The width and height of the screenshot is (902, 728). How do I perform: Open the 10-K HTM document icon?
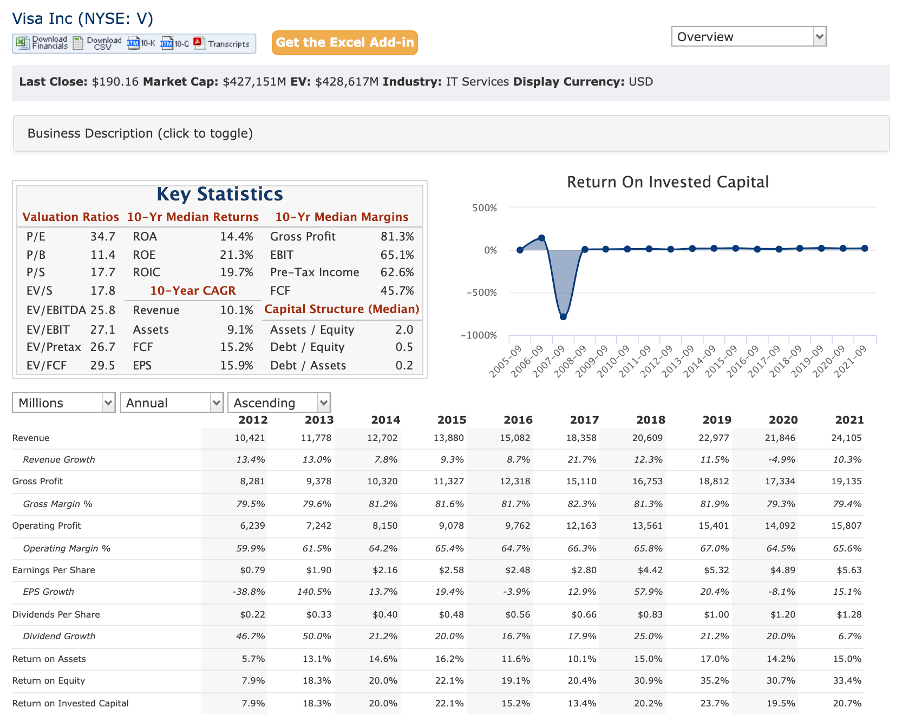tap(133, 43)
